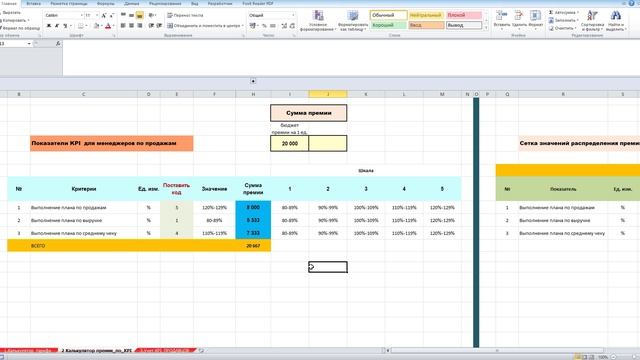Image resolution: width=640 pixels, height=360 pixels.
Task: Toggle italic formatting in Font group
Action: [x=57, y=26]
